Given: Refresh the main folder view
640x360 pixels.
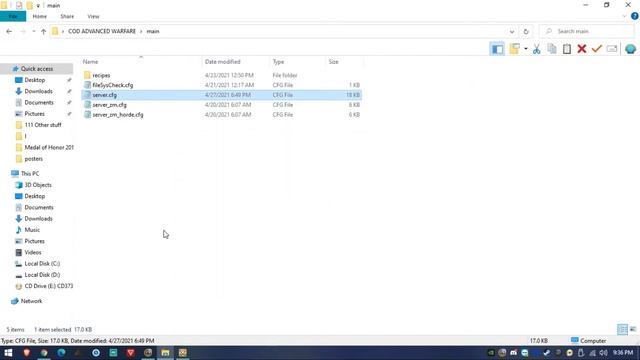Looking at the screenshot, I should point(526,31).
